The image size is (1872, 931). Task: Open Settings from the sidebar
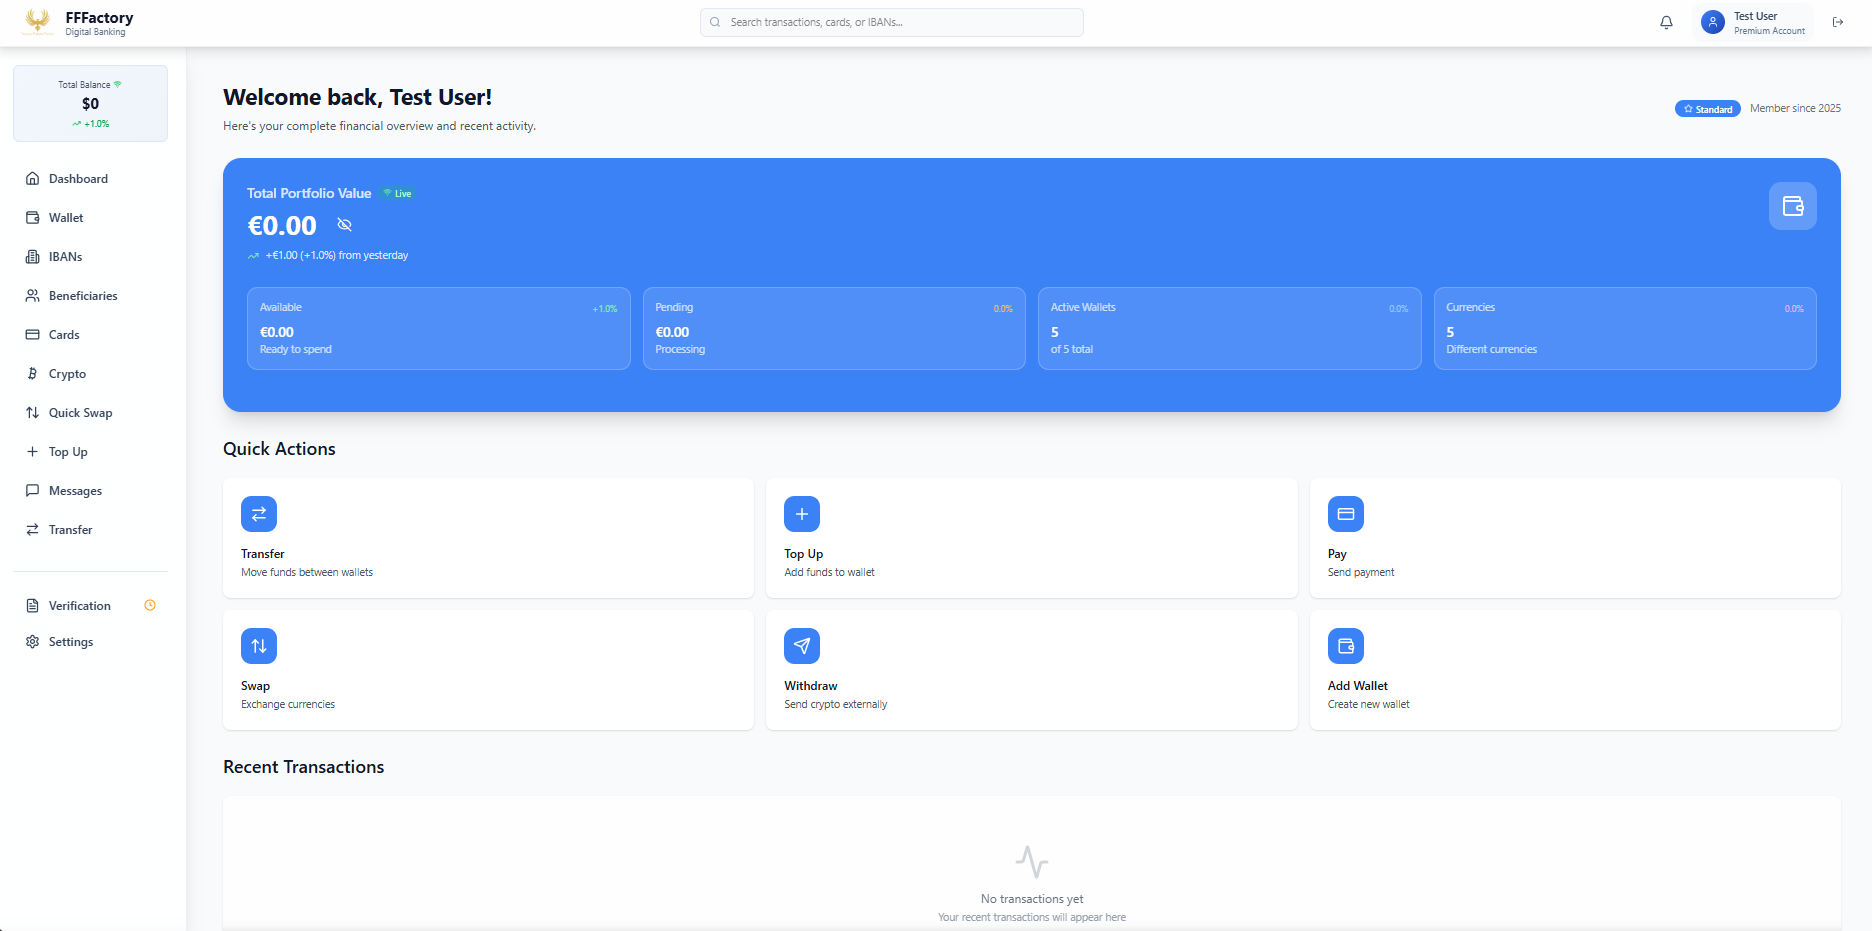point(71,642)
